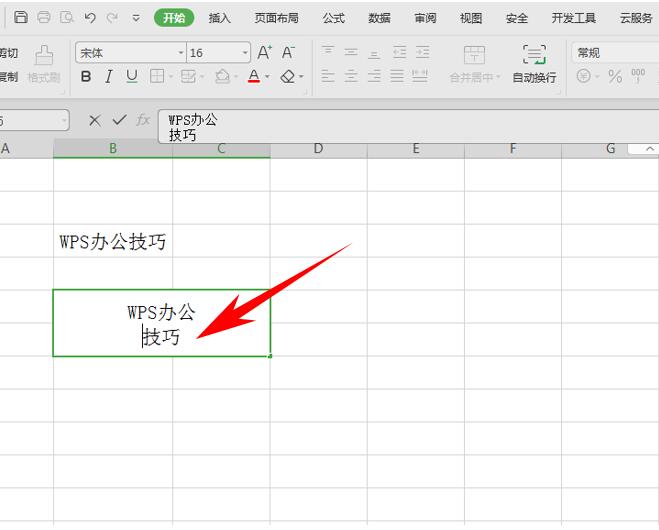
Task: Select the cell containing WPS办公技巧
Action: pyautogui.click(x=113, y=241)
